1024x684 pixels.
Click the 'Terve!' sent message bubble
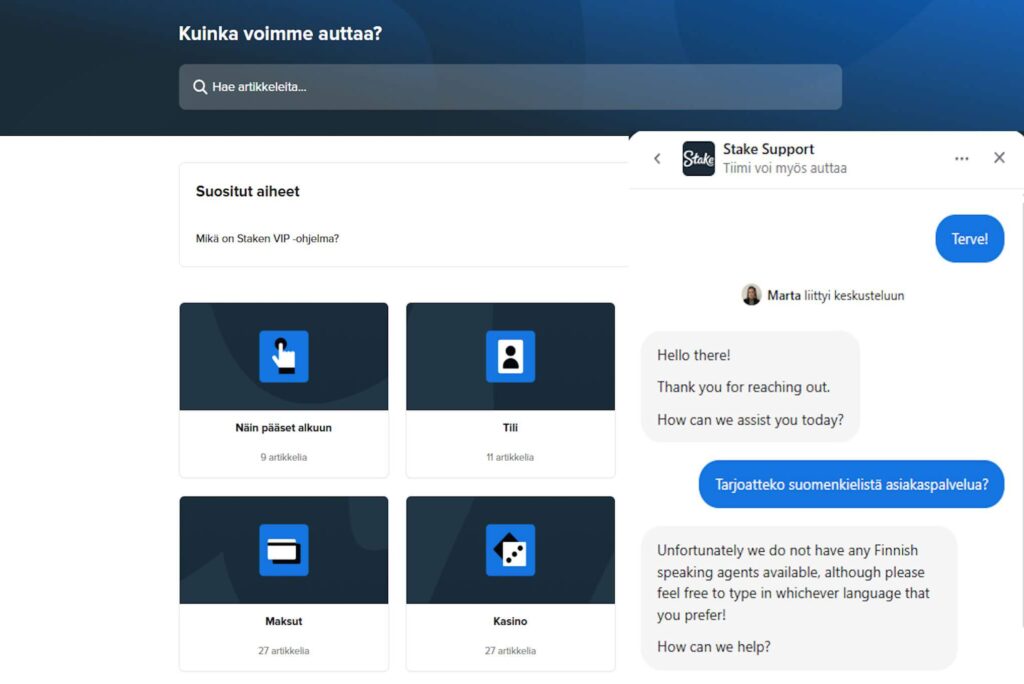point(969,239)
